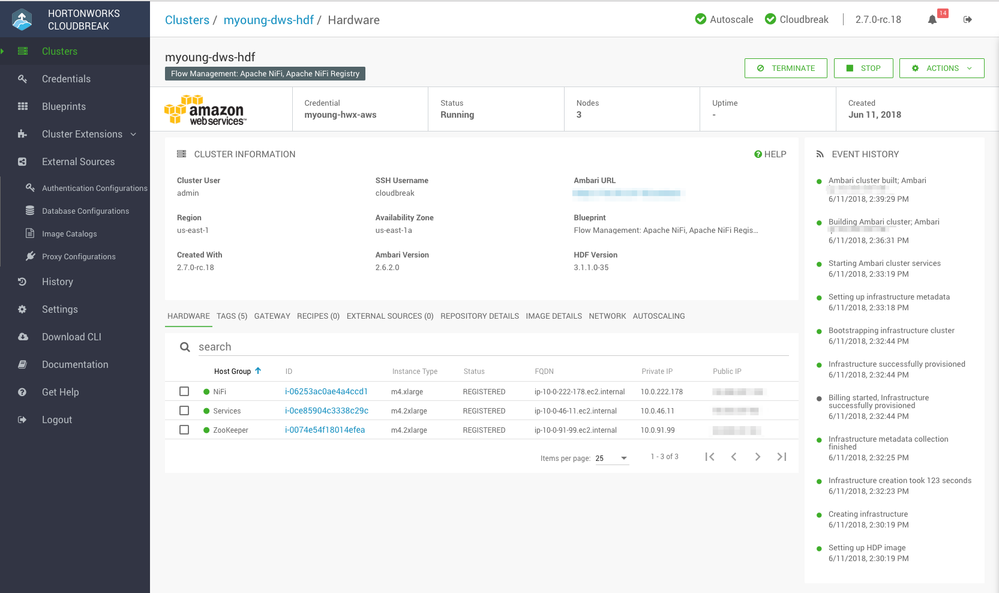Go to first page of hardware table

point(710,457)
